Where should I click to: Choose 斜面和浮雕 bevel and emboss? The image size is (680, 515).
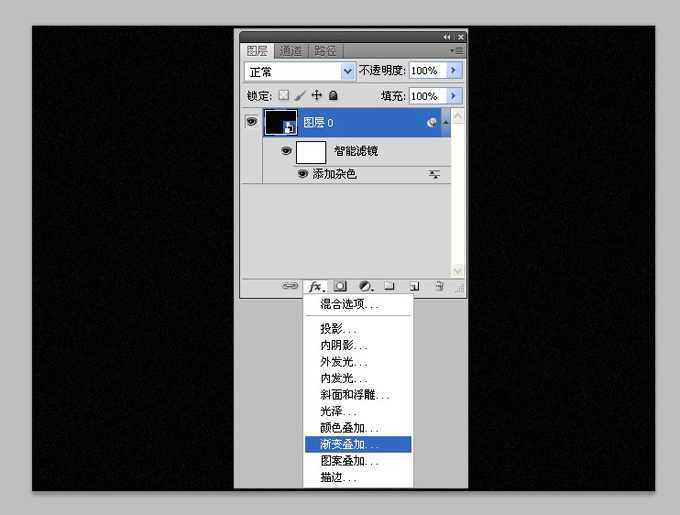click(x=358, y=395)
